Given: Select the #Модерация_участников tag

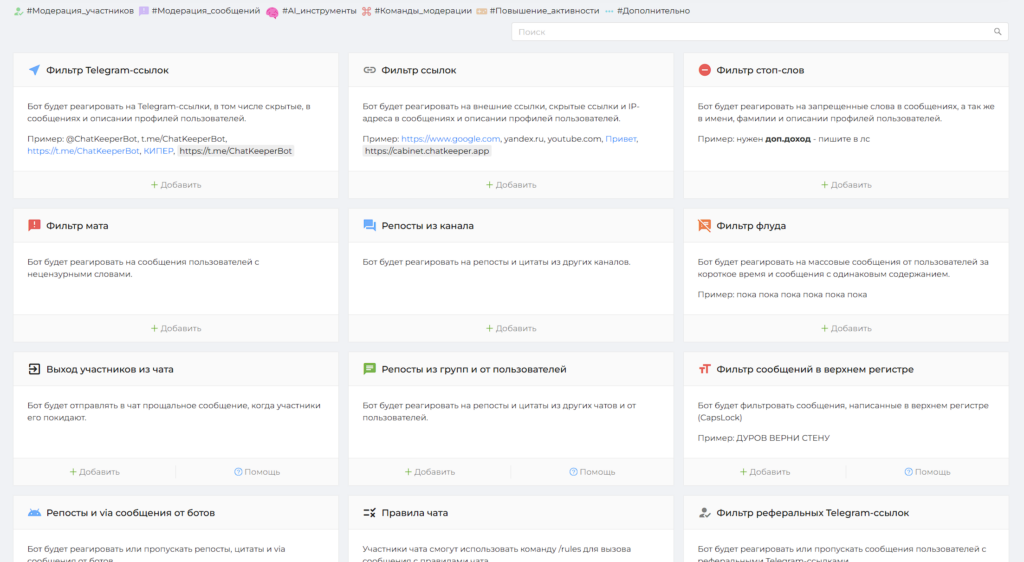Looking at the screenshot, I should tap(74, 11).
